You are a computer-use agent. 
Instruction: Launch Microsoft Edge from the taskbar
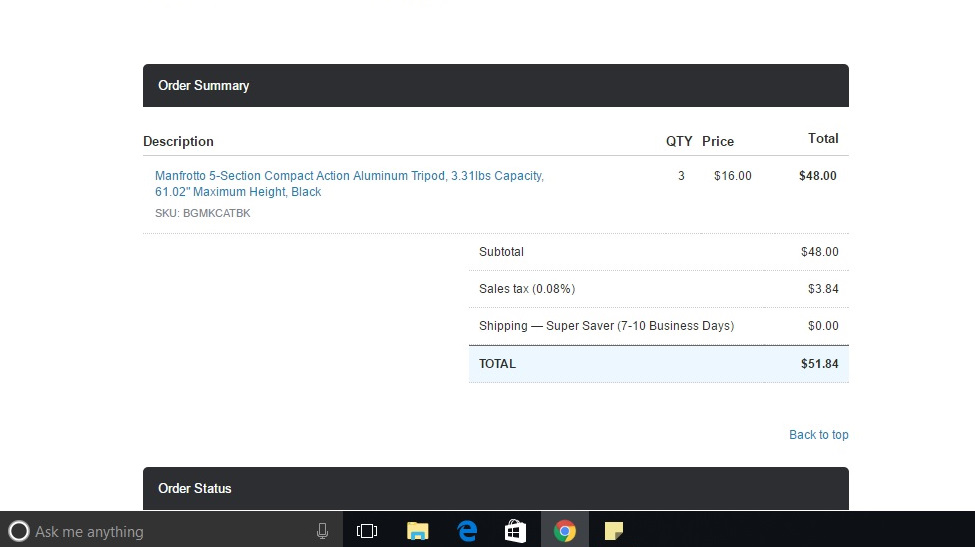(467, 531)
